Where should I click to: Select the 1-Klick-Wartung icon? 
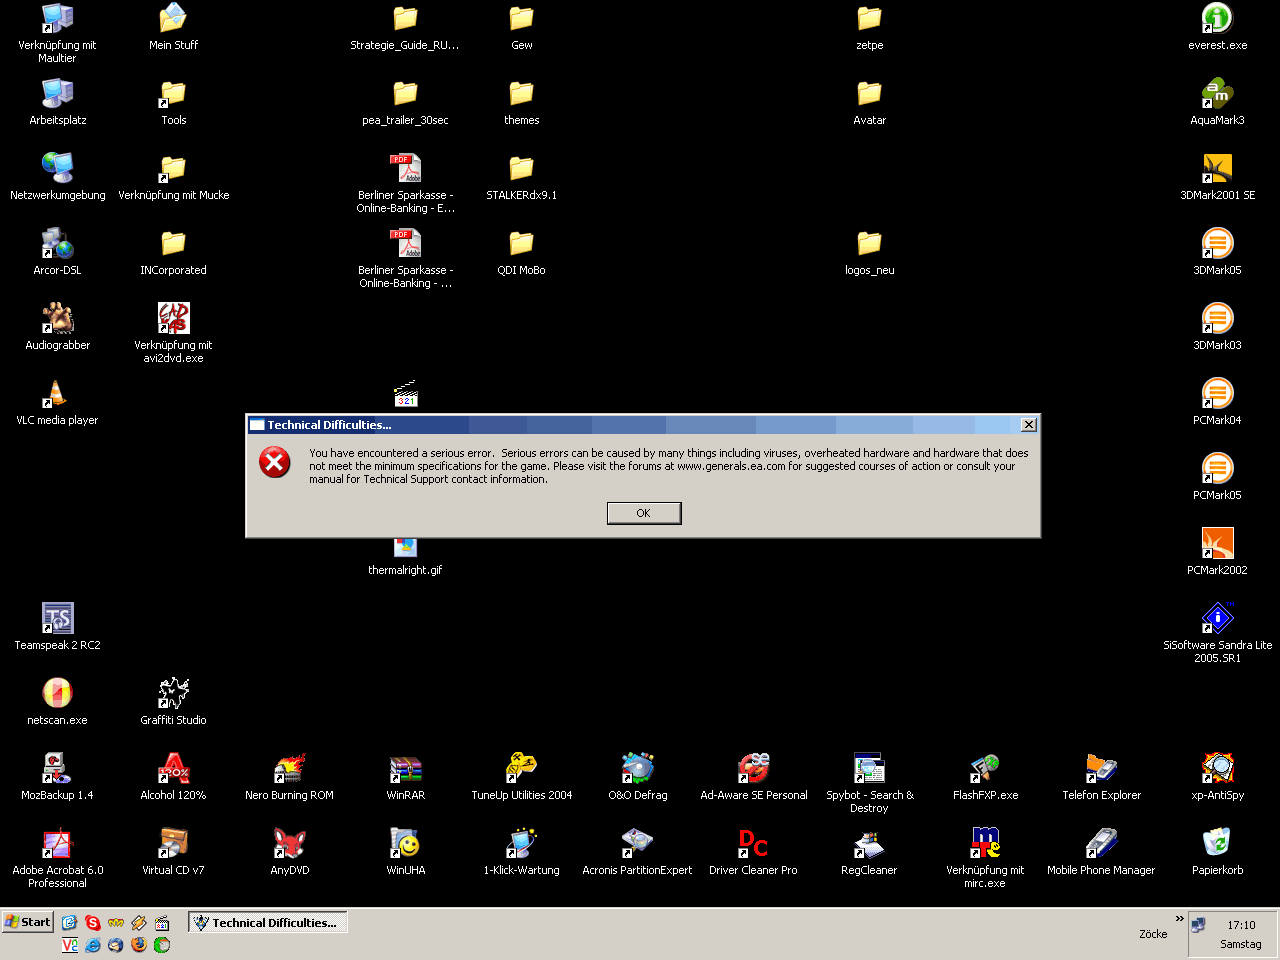[x=521, y=852]
